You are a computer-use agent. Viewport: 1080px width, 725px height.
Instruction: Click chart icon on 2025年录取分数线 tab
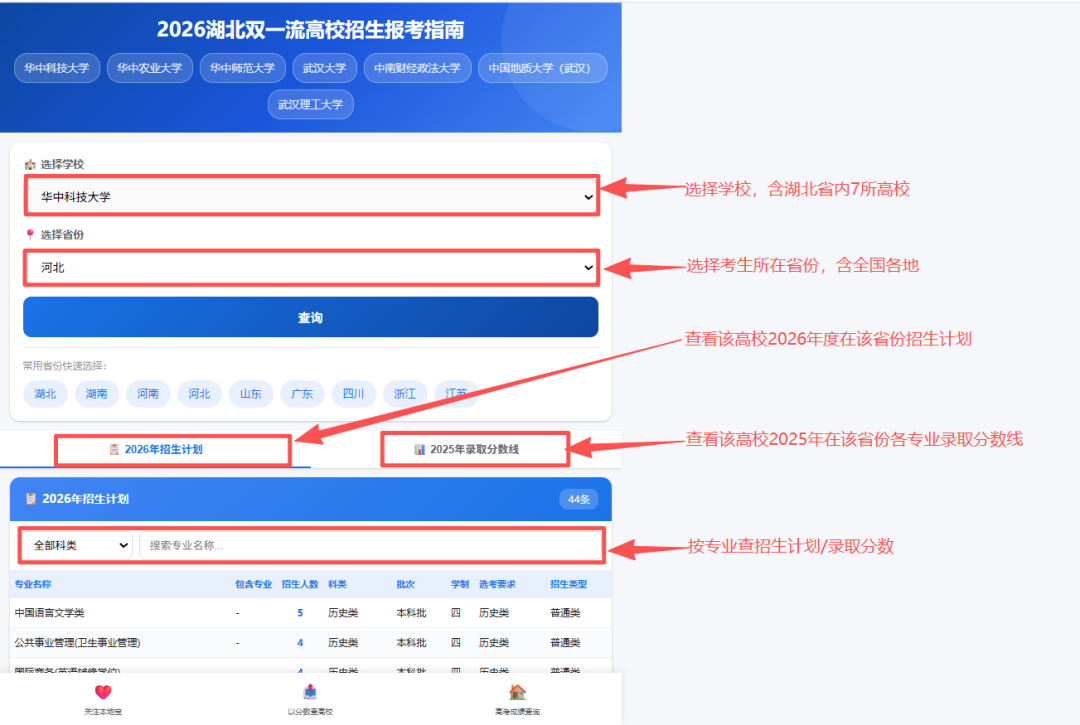point(419,450)
